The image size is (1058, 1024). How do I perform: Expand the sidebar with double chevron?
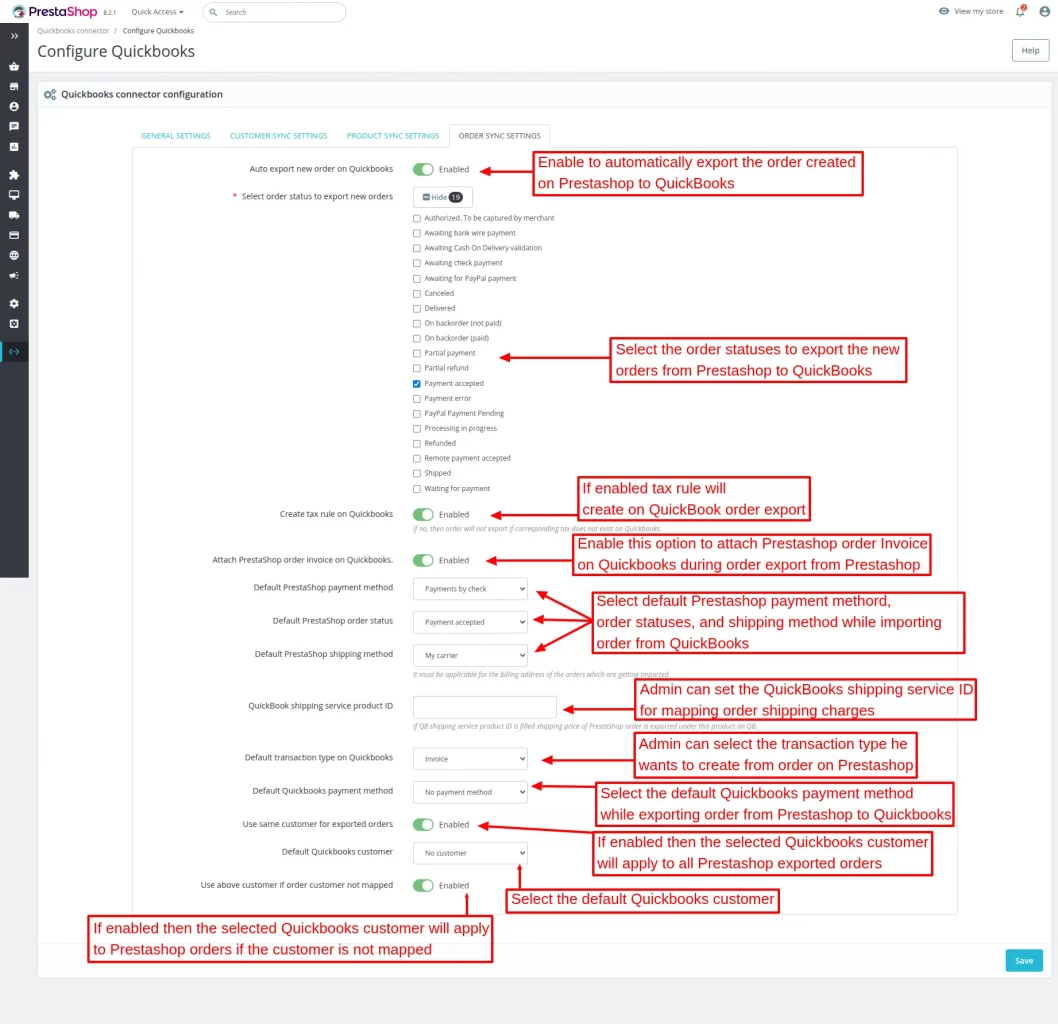[14, 36]
